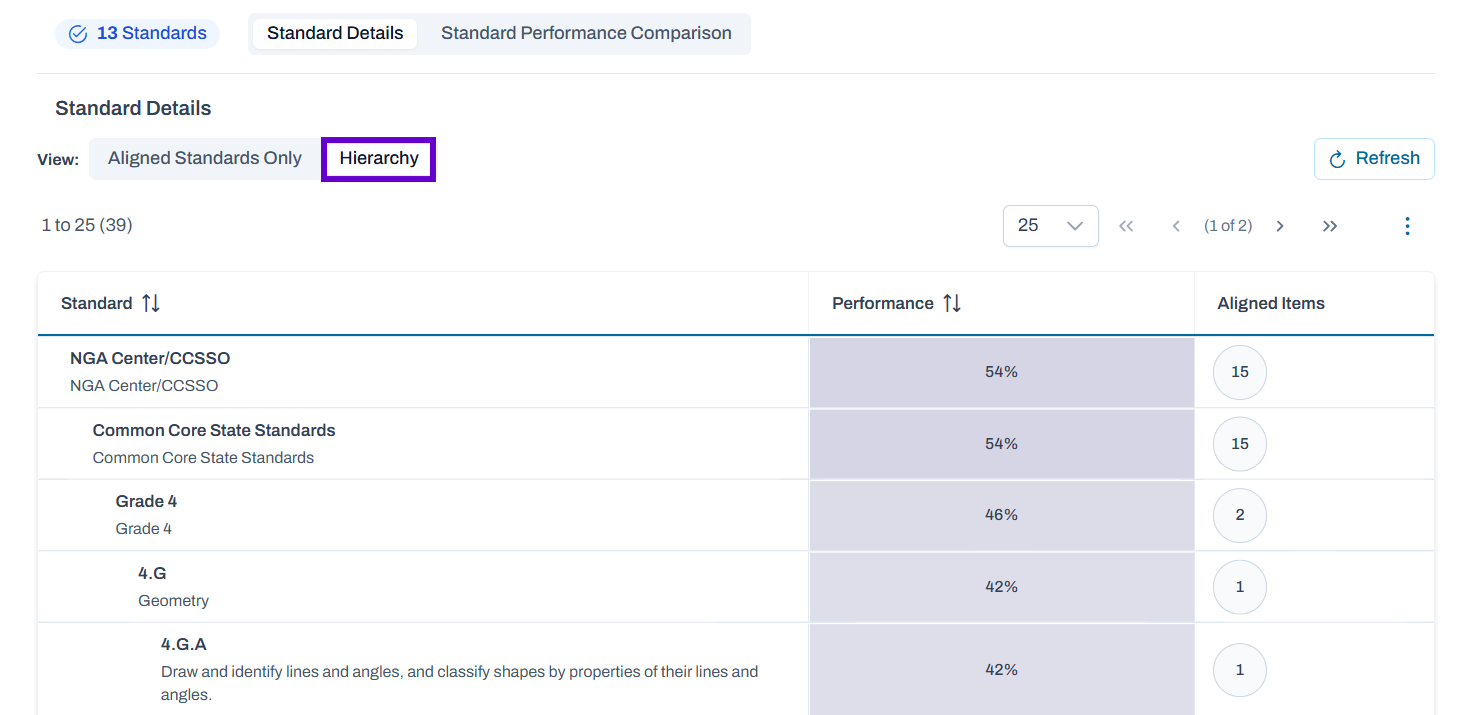The width and height of the screenshot is (1468, 715).
Task: Open the rows-per-page dropdown showing 25
Action: [x=1050, y=226]
